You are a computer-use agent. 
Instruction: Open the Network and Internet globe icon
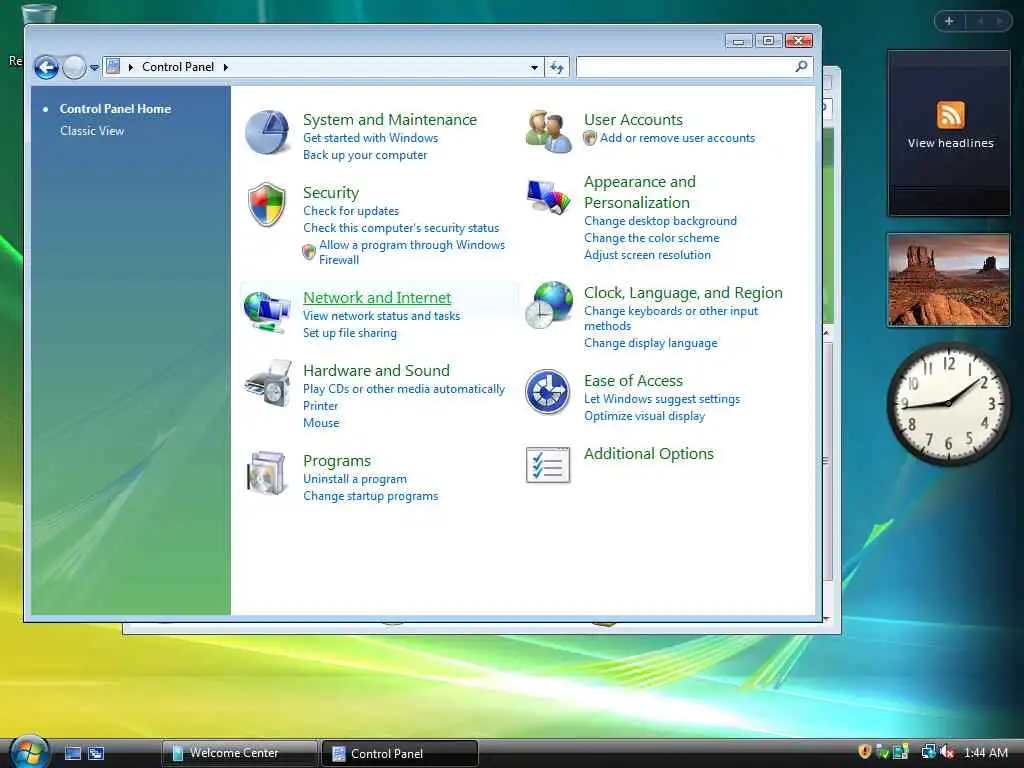[x=266, y=312]
